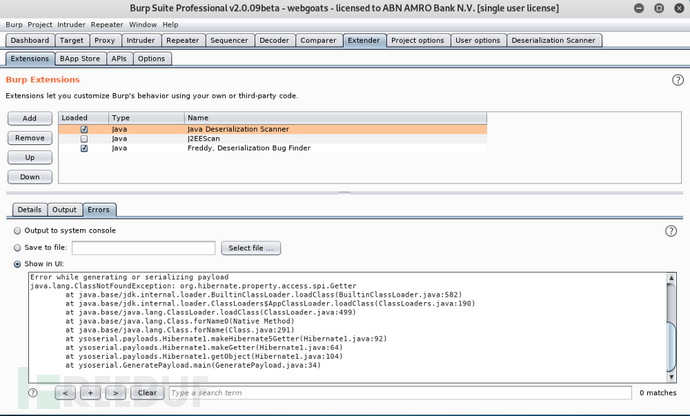
Task: Show extension Details tab
Action: coord(29,210)
